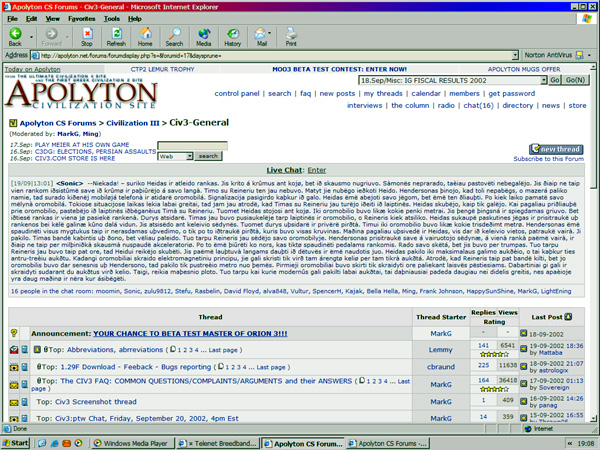Click the Back navigation button
Screen dimensions: 600x450
pos(15,36)
